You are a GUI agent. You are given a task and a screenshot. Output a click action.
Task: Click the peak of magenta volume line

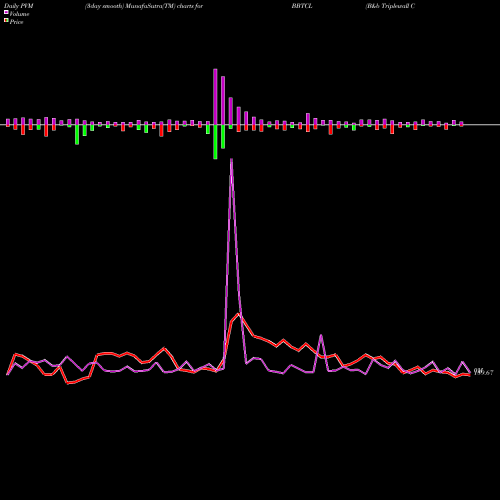pyautogui.click(x=231, y=159)
